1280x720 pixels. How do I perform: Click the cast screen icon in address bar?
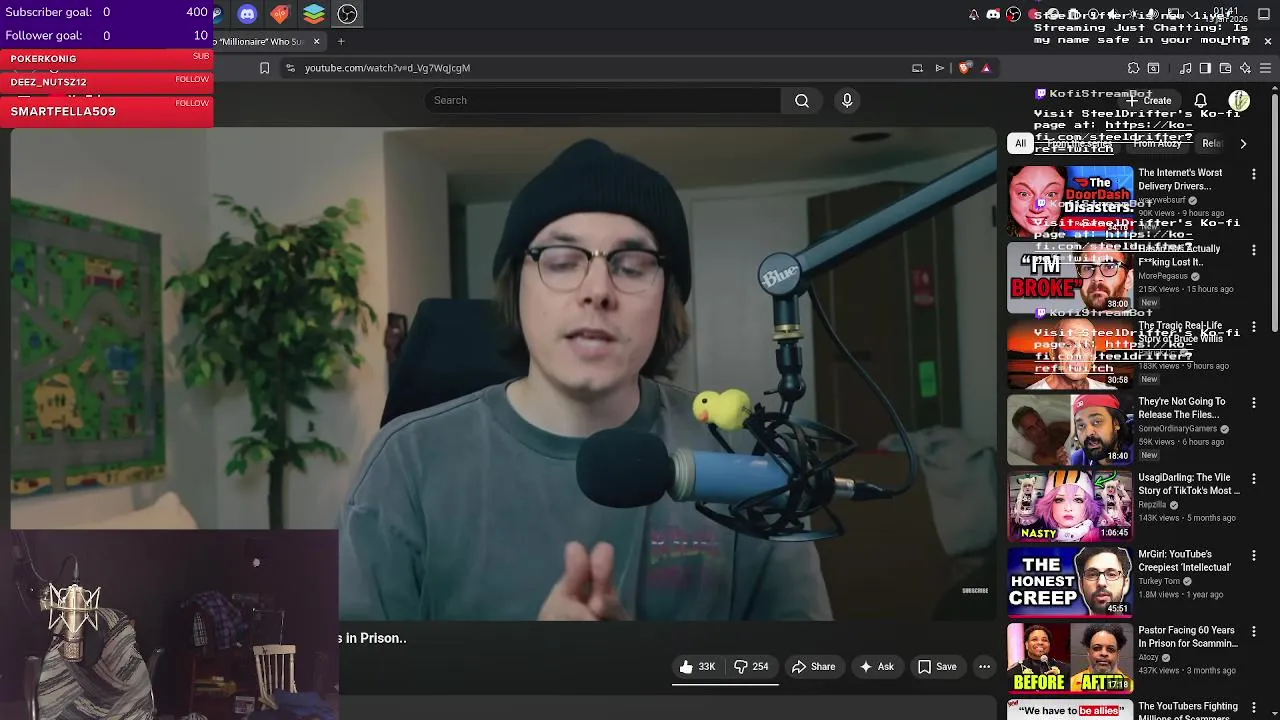point(917,68)
